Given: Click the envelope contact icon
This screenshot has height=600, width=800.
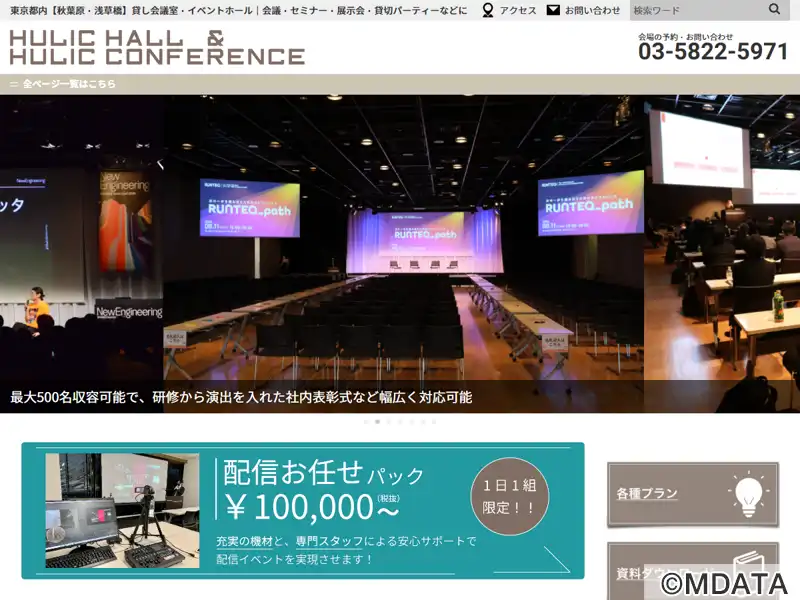Looking at the screenshot, I should tap(553, 10).
